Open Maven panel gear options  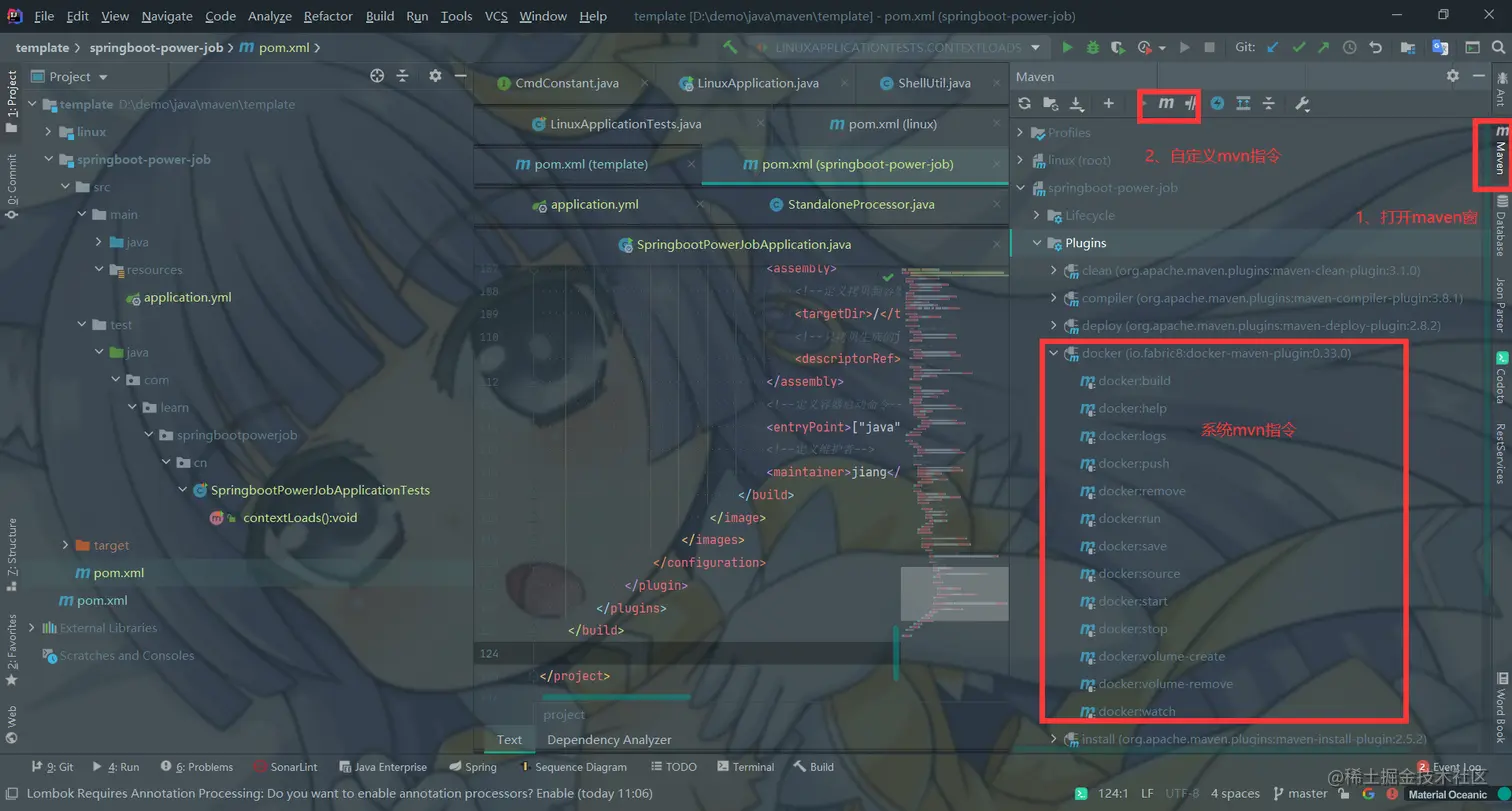[1453, 76]
